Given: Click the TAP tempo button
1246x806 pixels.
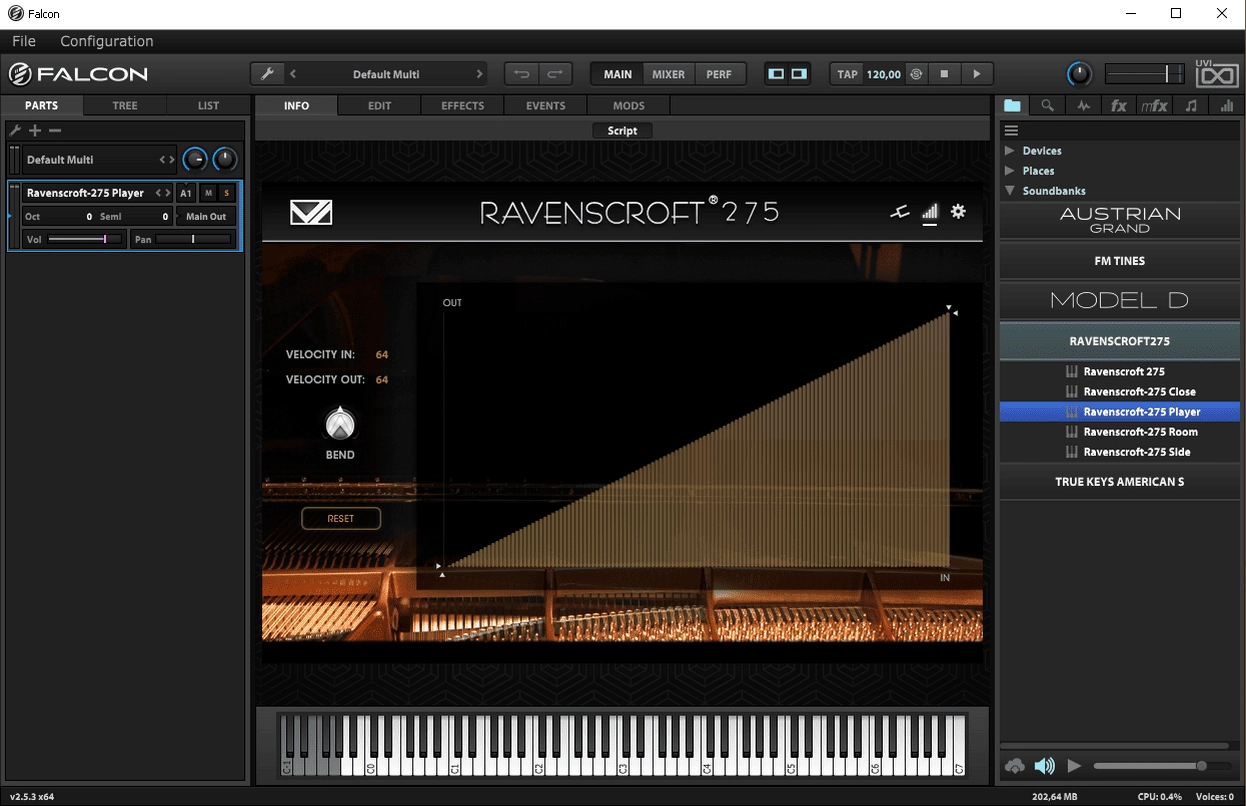Looking at the screenshot, I should 847,74.
